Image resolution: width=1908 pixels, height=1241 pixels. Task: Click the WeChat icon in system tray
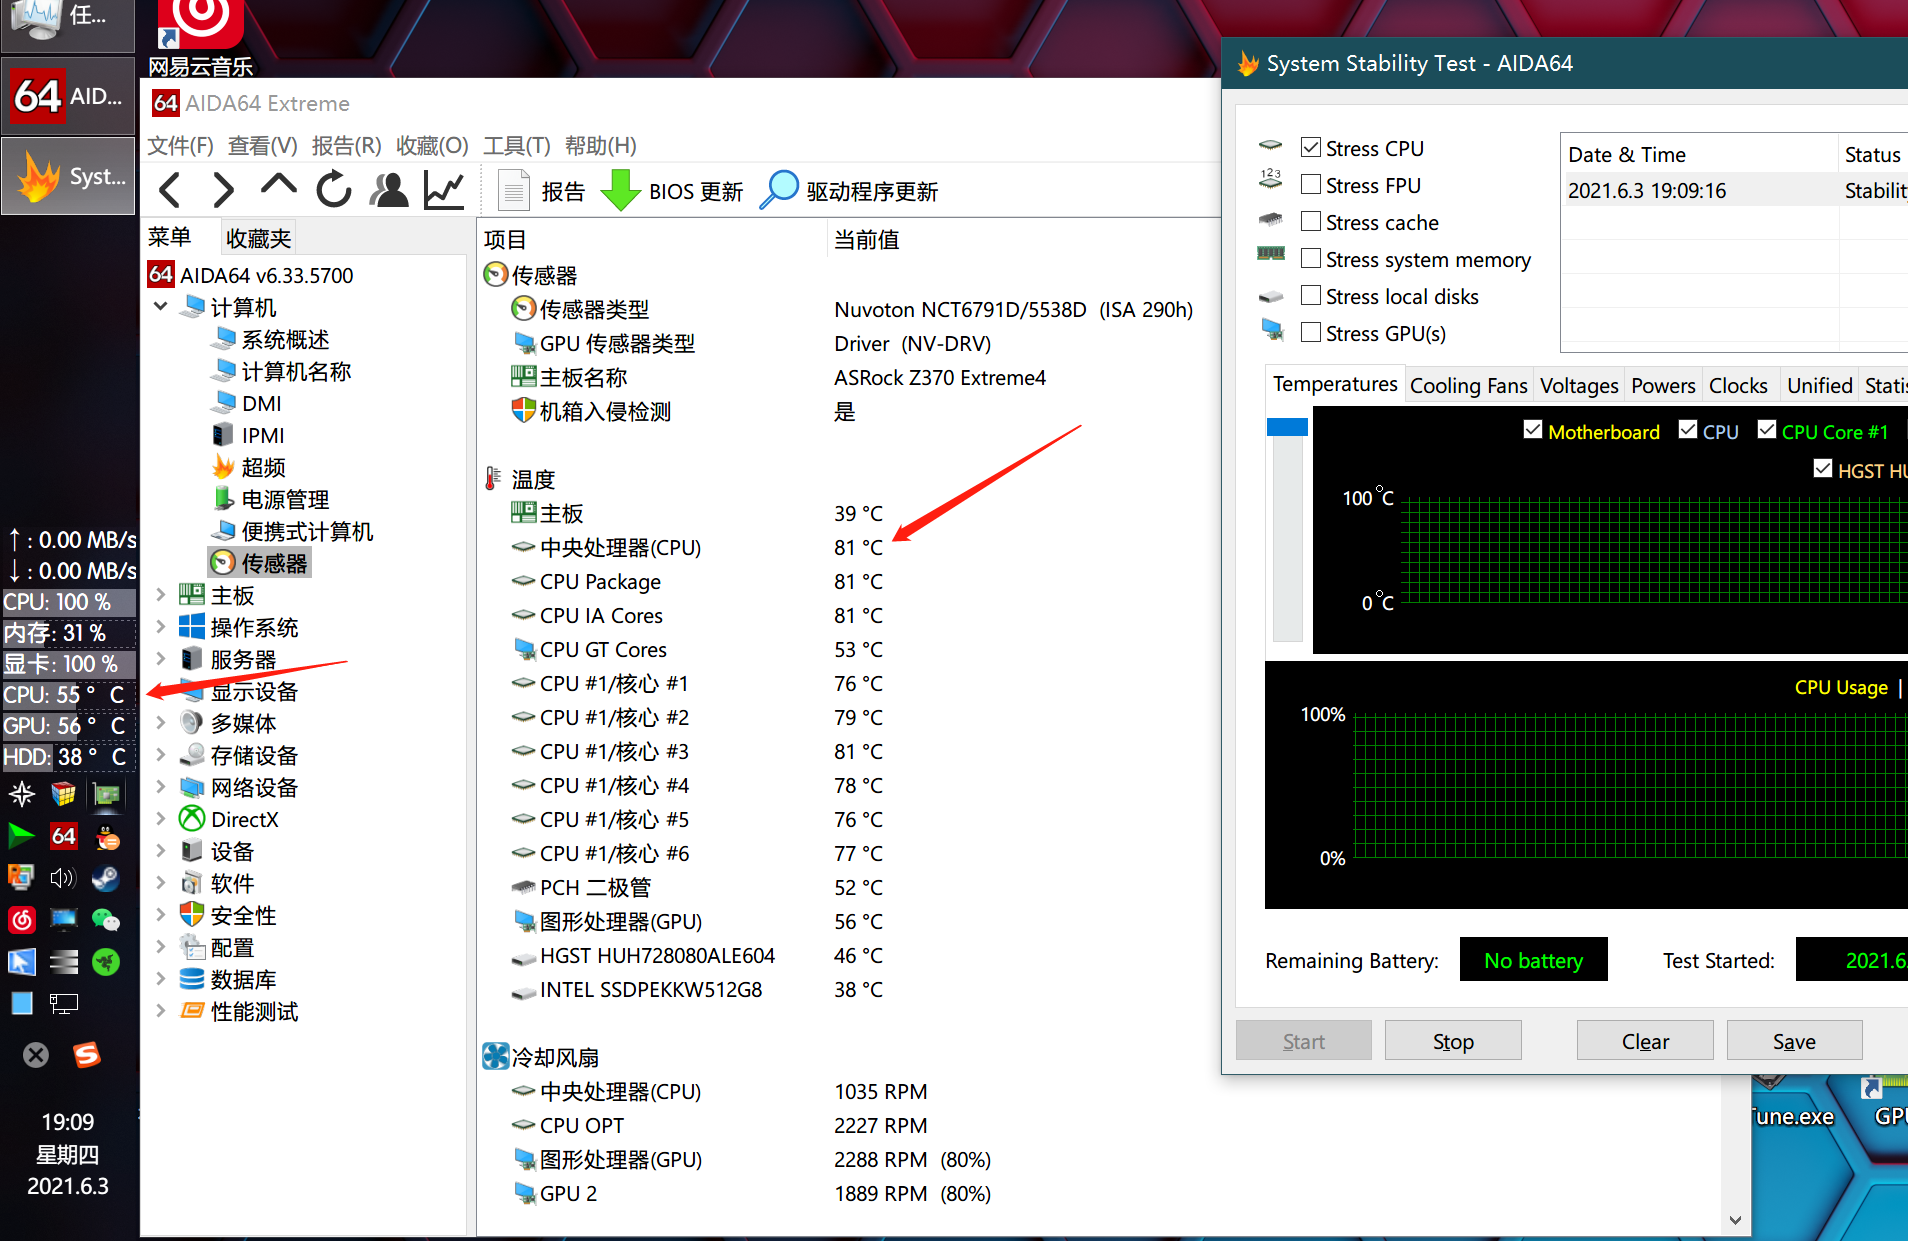click(x=106, y=919)
